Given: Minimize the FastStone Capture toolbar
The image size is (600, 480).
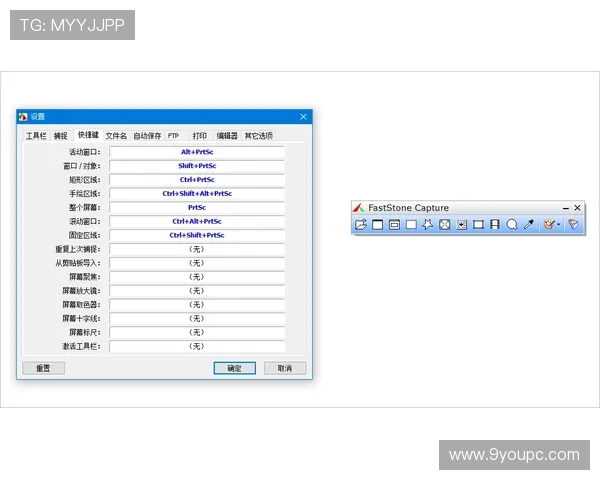Looking at the screenshot, I should point(566,208).
